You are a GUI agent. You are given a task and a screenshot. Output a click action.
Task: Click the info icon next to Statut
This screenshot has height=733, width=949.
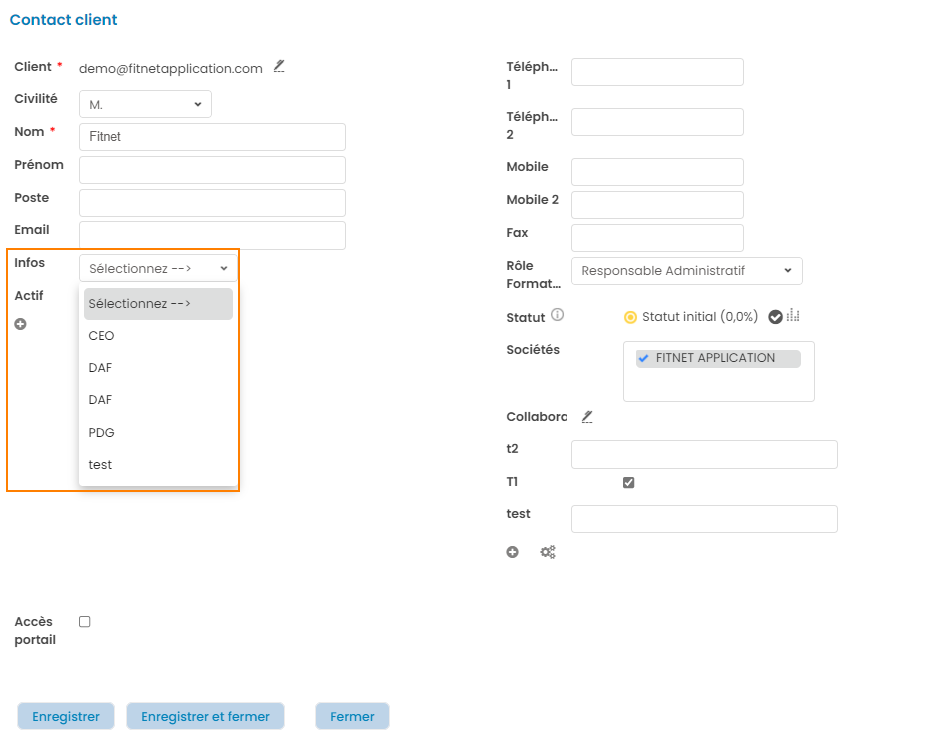pyautogui.click(x=558, y=315)
